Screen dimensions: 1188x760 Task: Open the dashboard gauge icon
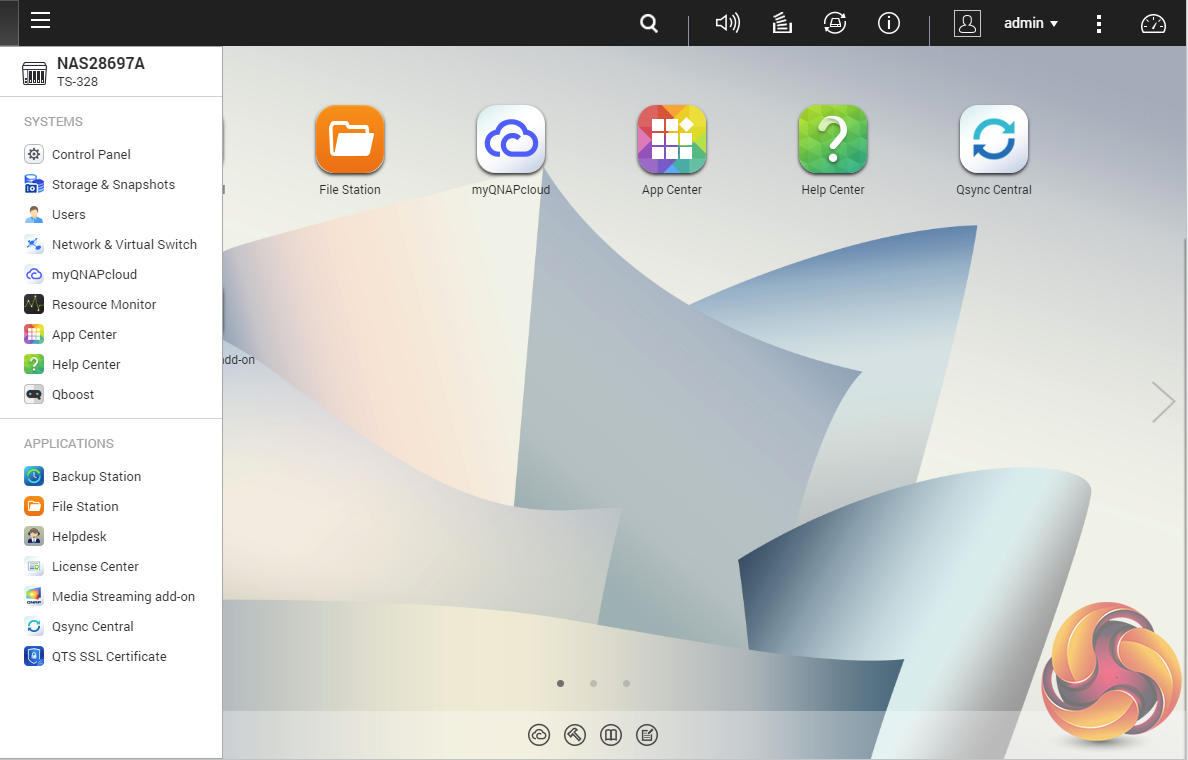pyautogui.click(x=1153, y=24)
